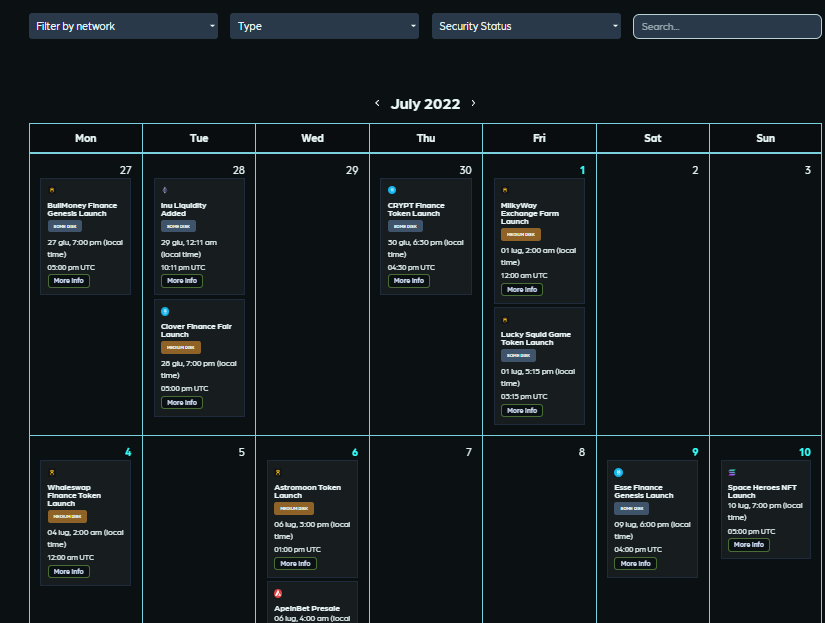Click '10:11 pm UTC' on Inu Liquidity card

click(x=183, y=268)
